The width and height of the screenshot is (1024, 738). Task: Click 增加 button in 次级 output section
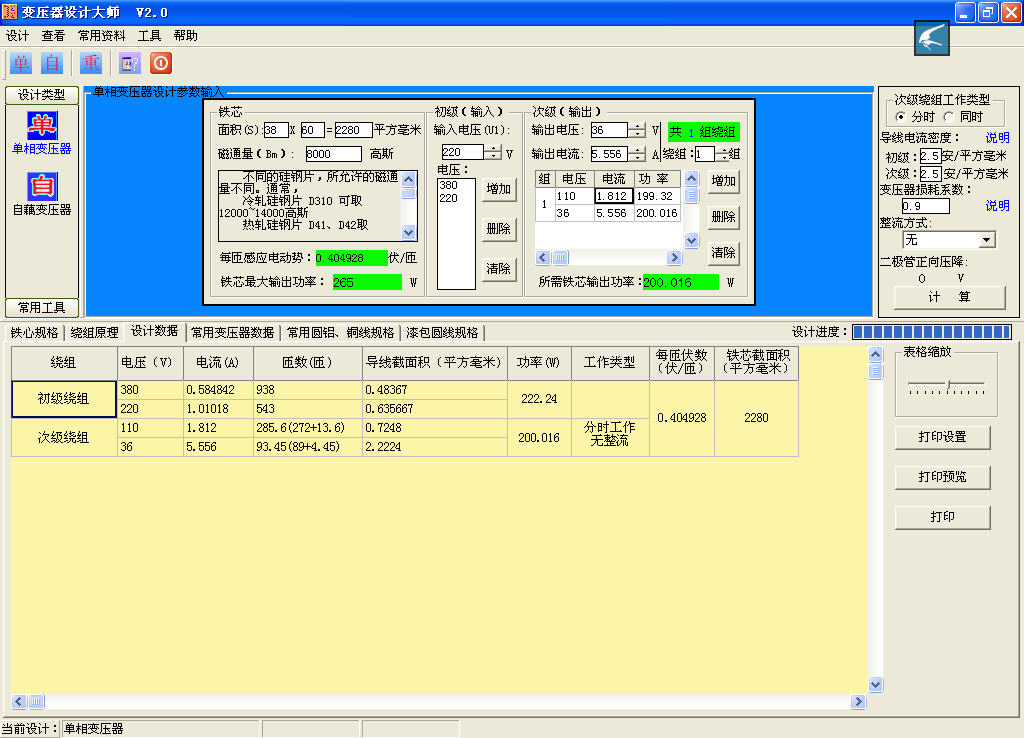[724, 181]
